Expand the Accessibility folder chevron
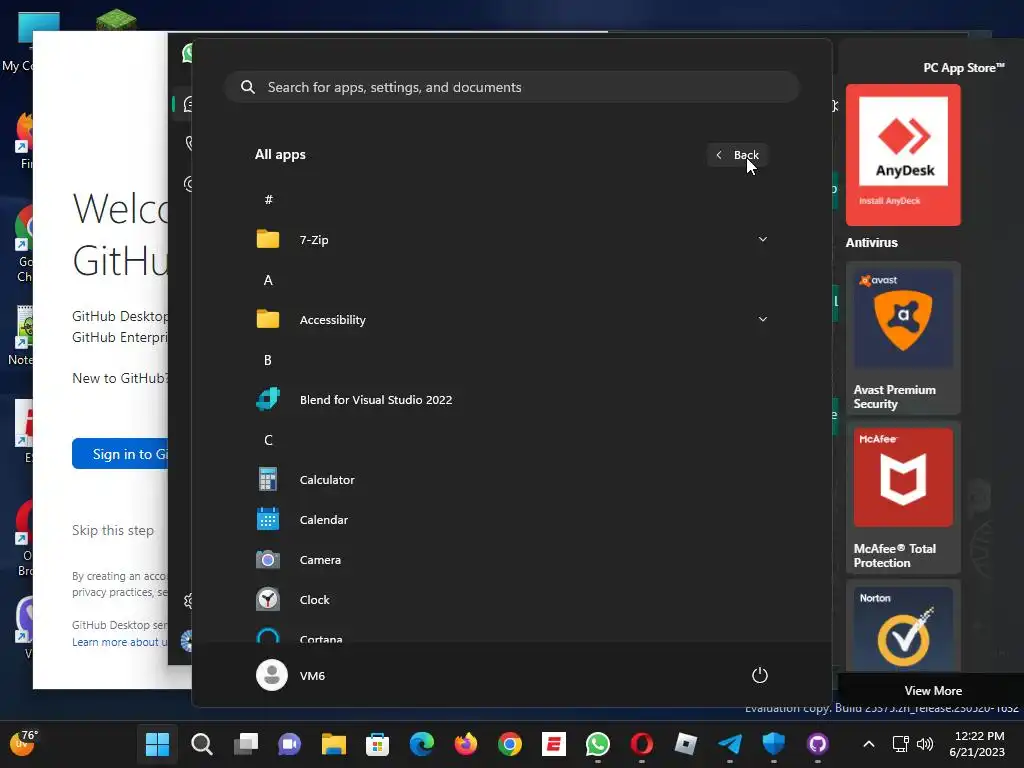Image resolution: width=1024 pixels, height=768 pixels. 762,319
